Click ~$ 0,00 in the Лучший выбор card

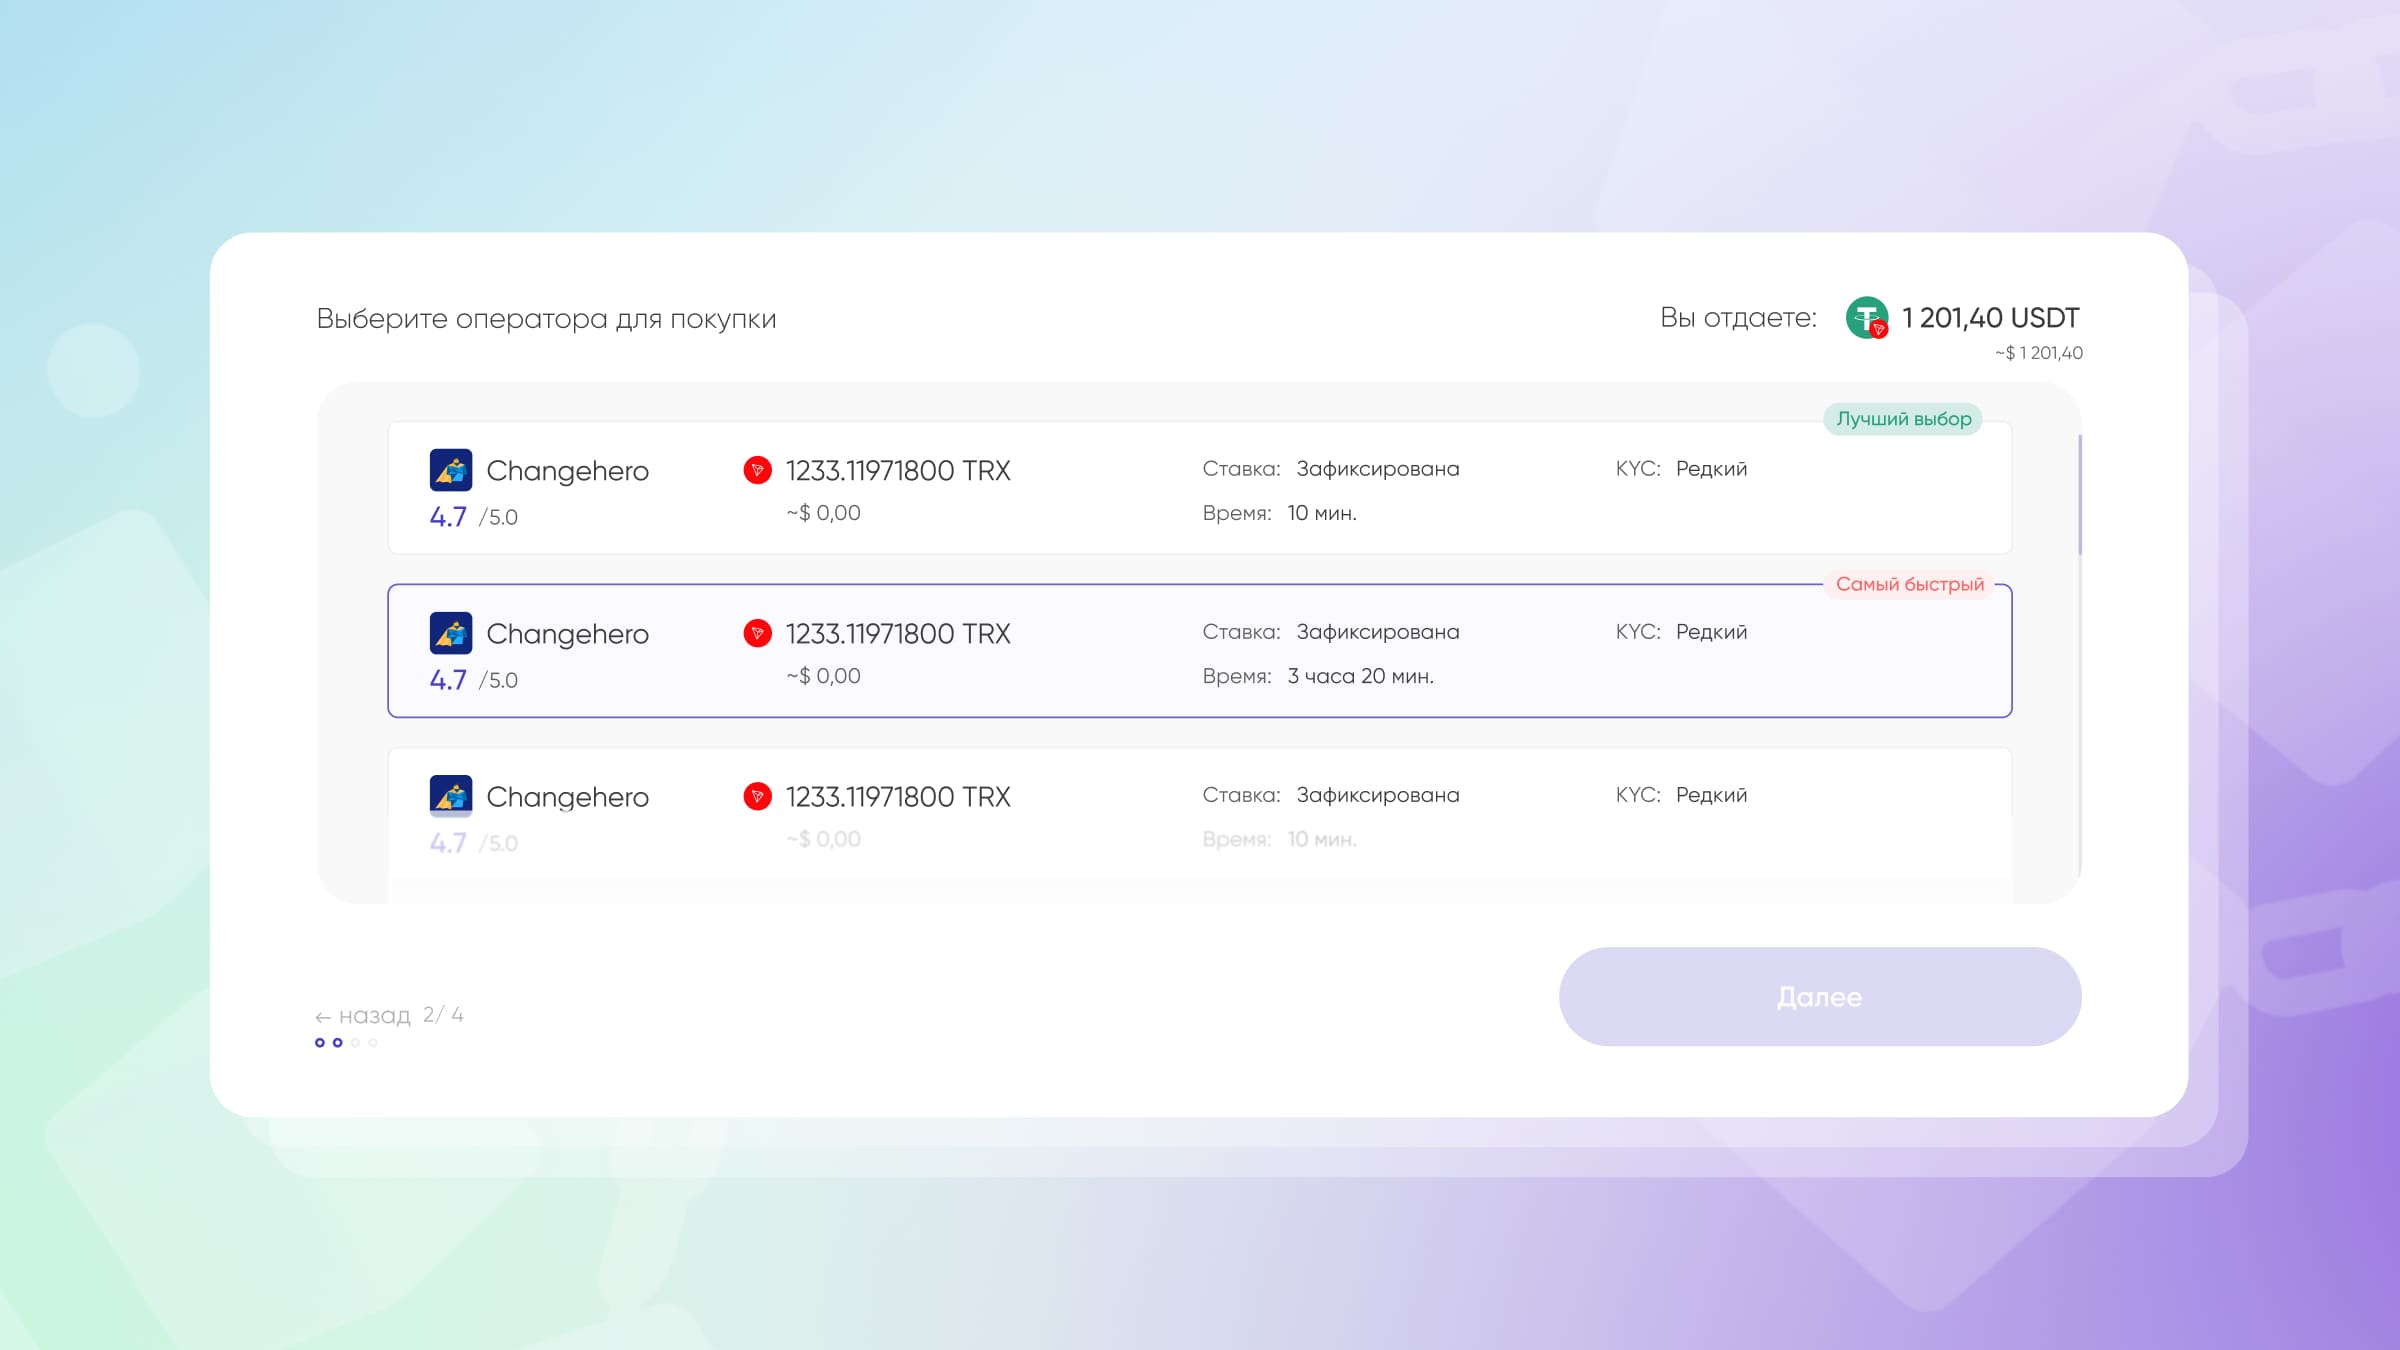[823, 513]
